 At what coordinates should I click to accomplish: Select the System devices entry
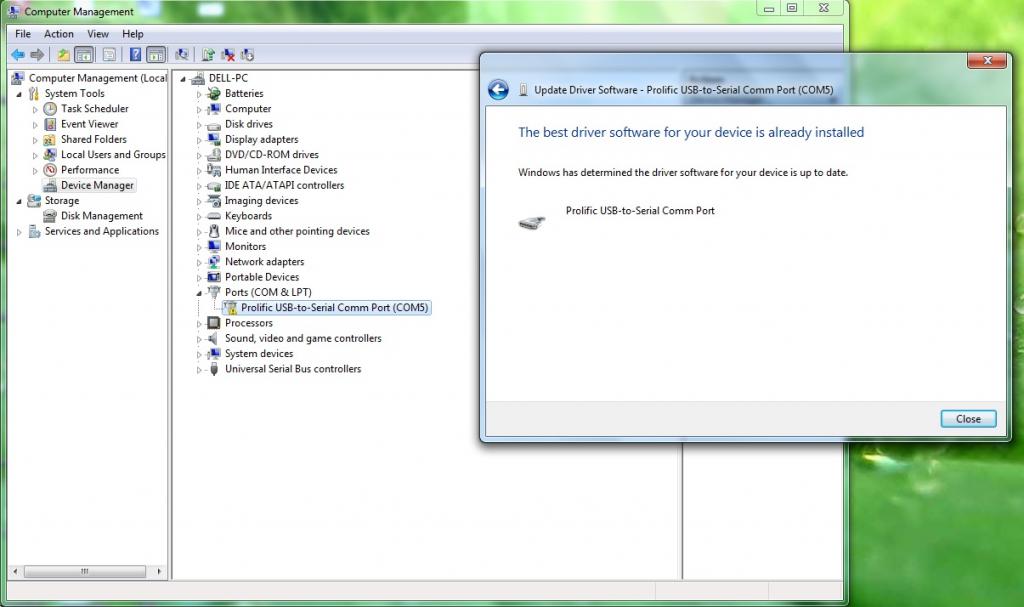pyautogui.click(x=259, y=353)
